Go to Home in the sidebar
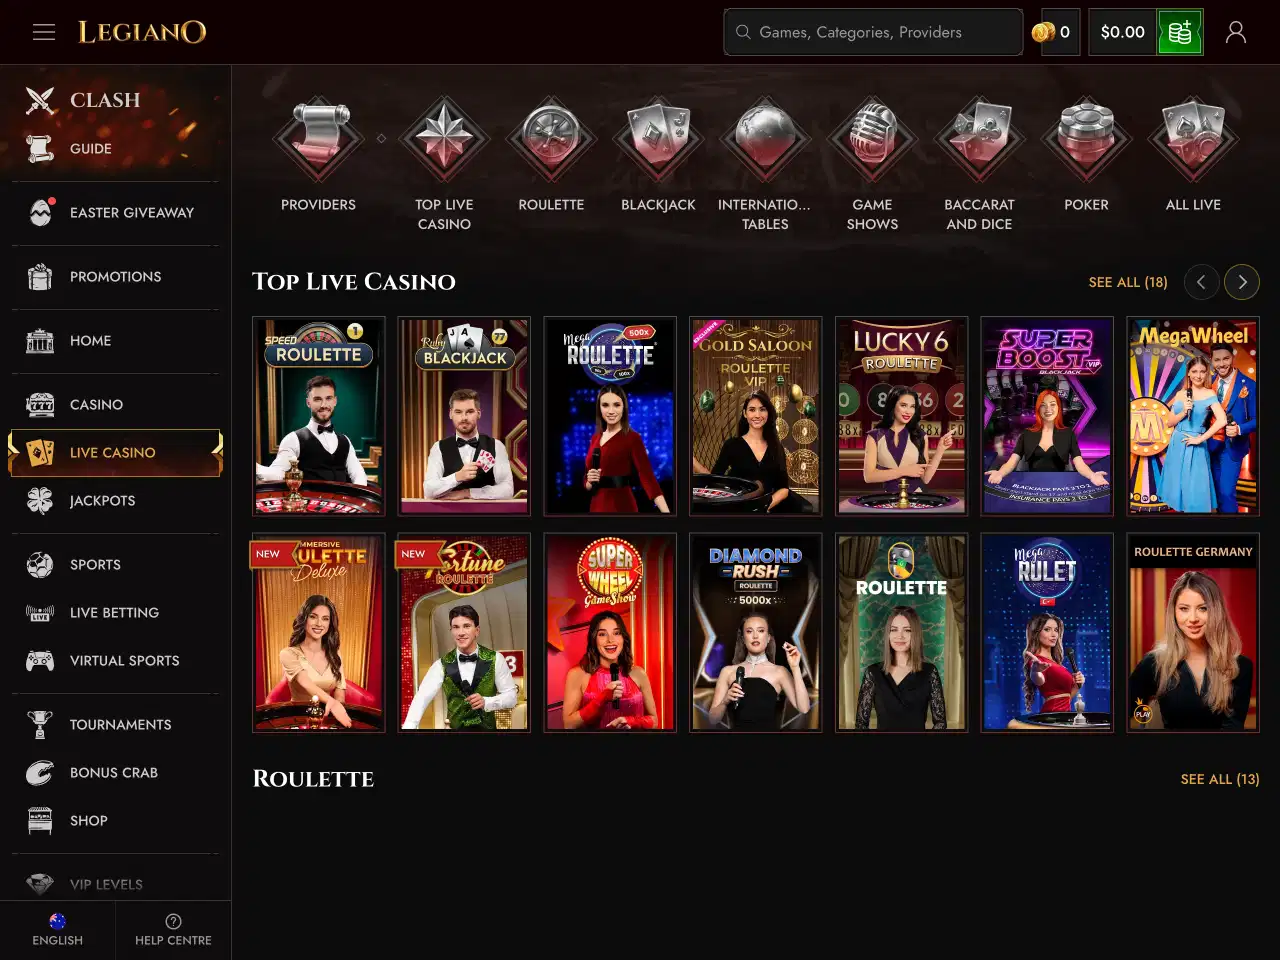 [x=115, y=341]
